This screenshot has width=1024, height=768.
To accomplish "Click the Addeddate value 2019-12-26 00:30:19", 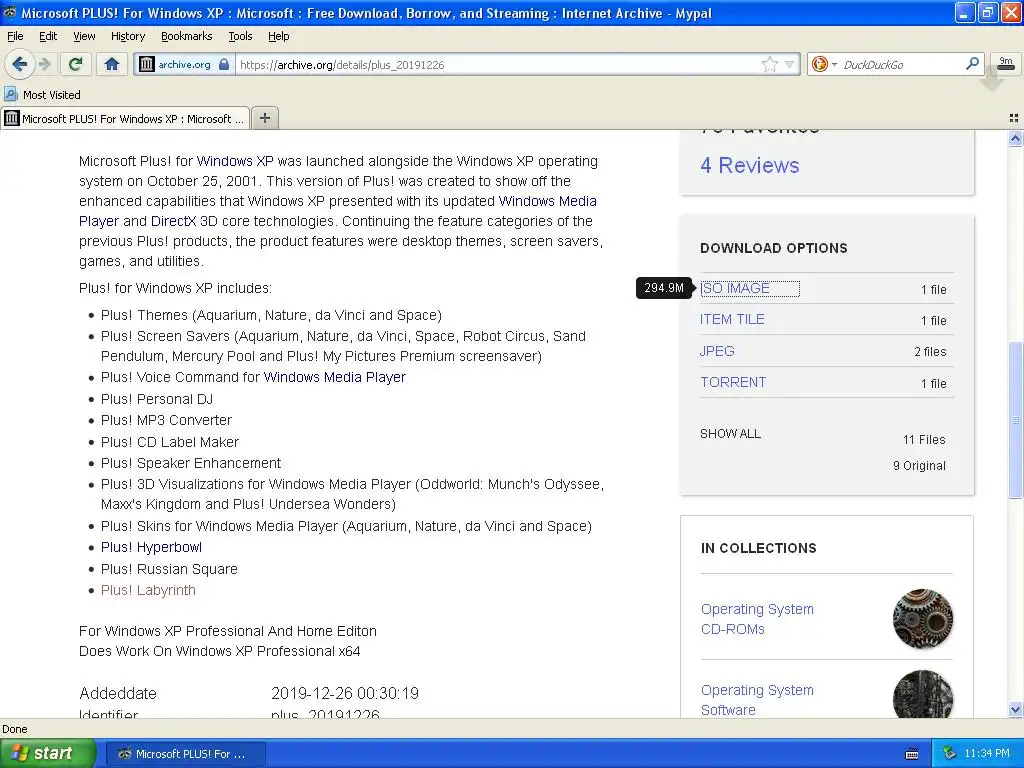I will [x=345, y=694].
